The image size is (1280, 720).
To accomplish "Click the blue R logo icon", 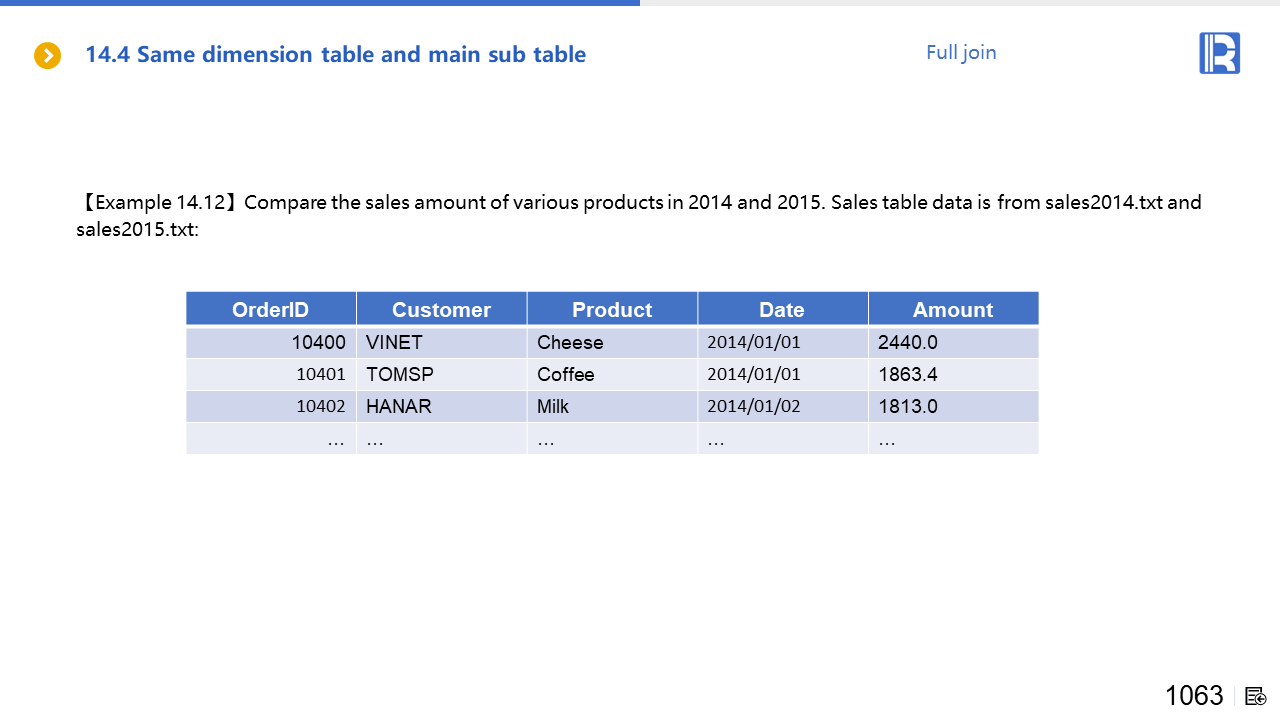I will (x=1219, y=53).
